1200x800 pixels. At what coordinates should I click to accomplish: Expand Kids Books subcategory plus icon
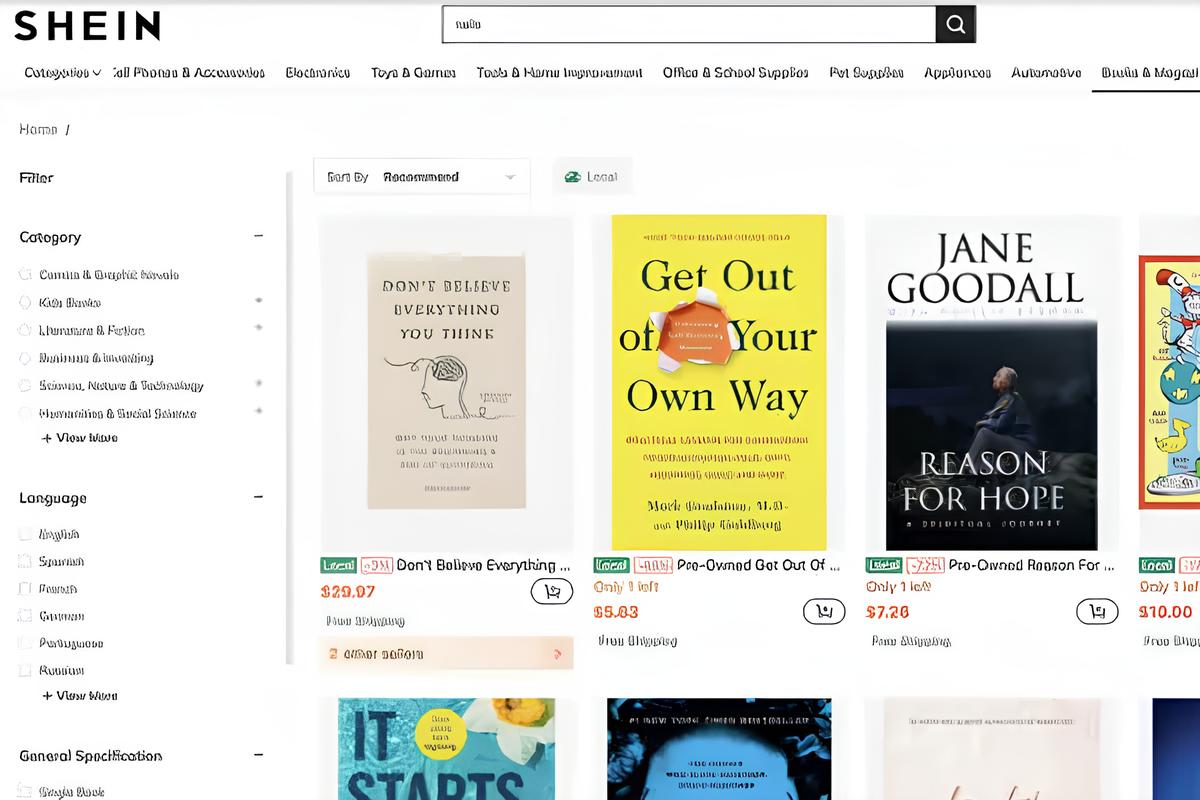(259, 301)
